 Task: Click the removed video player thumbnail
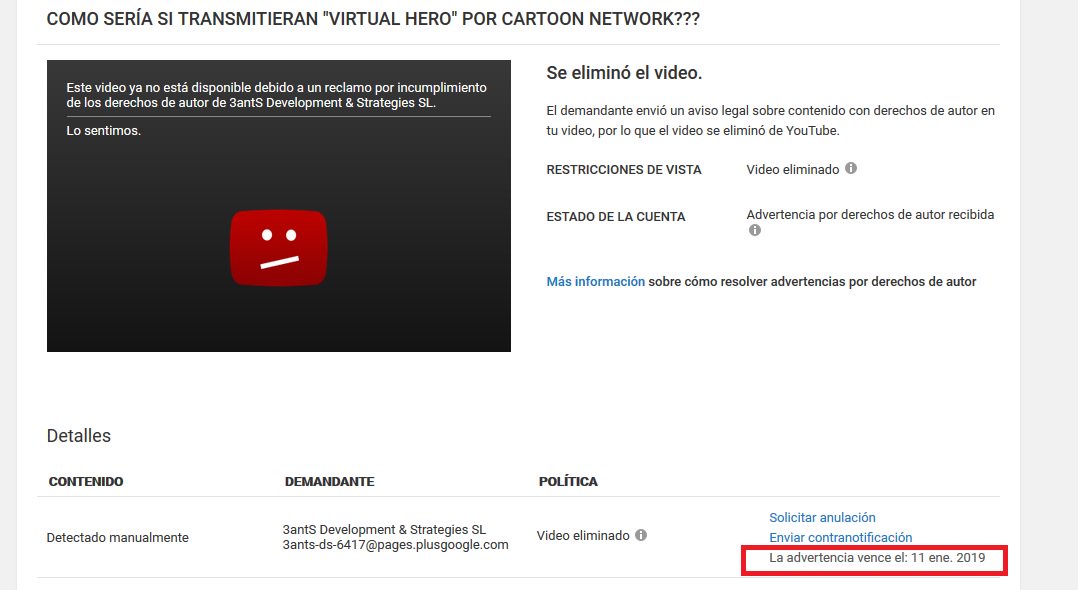(x=278, y=206)
